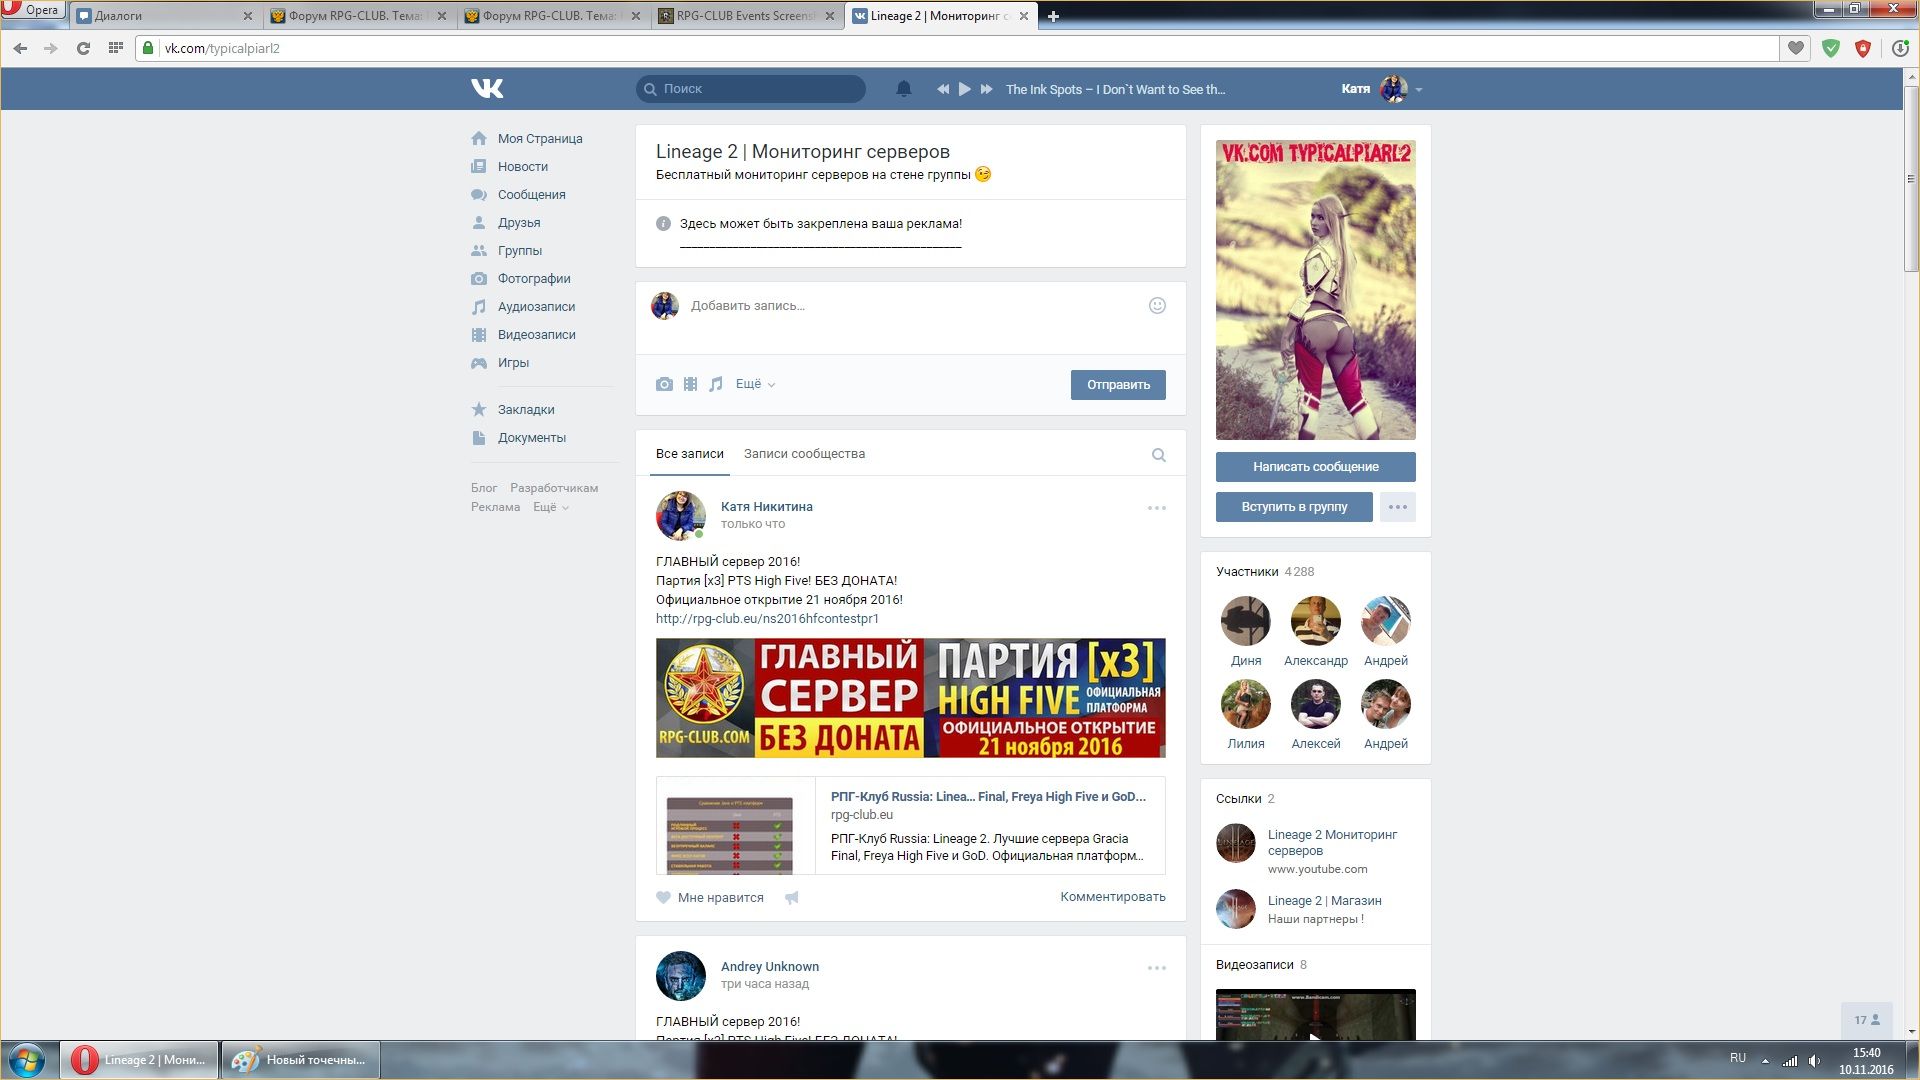
Task: Expand the Ещё footer menu
Action: click(x=551, y=507)
